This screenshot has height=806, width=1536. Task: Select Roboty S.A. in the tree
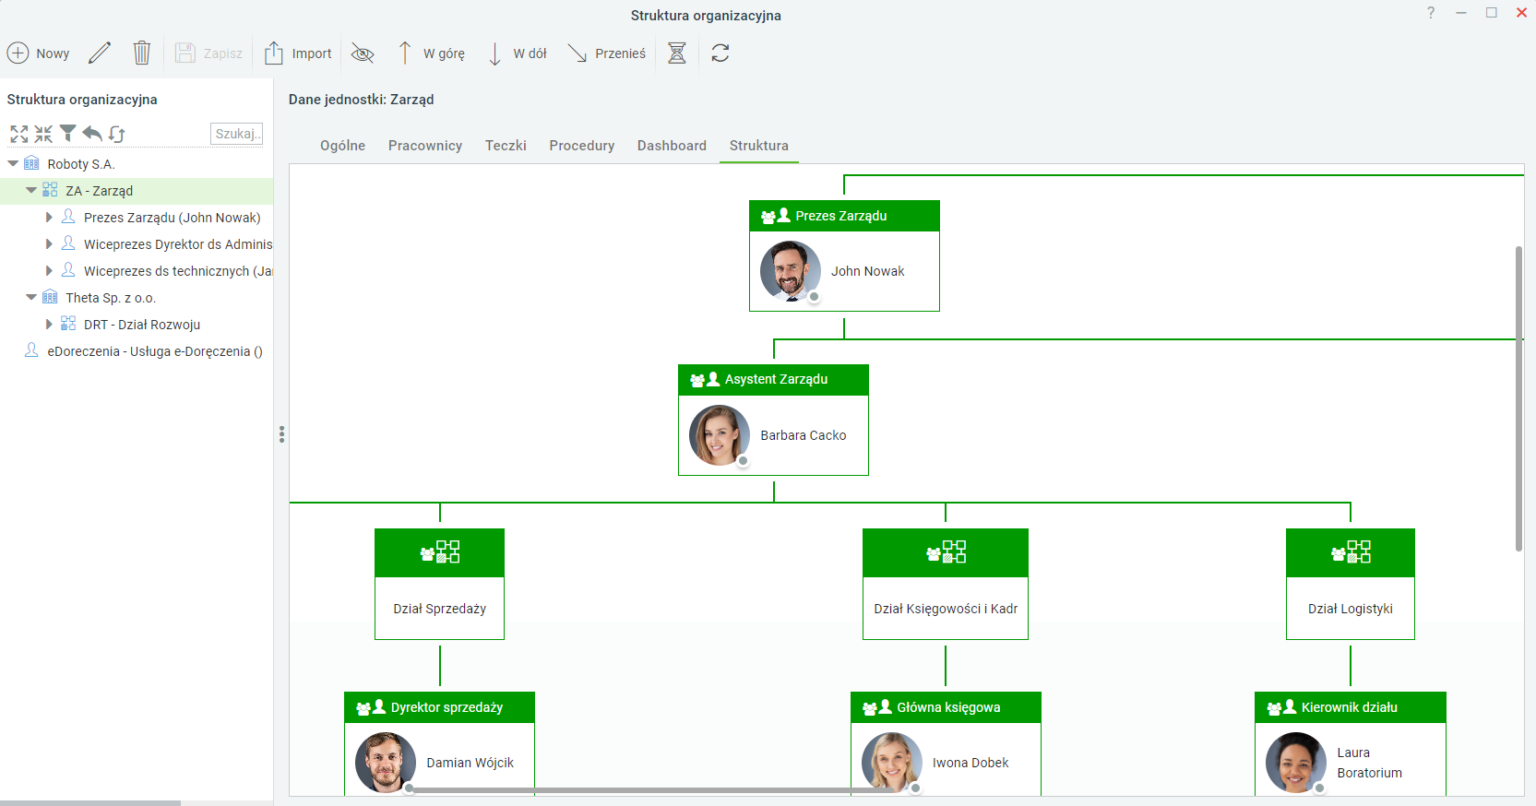pos(81,164)
